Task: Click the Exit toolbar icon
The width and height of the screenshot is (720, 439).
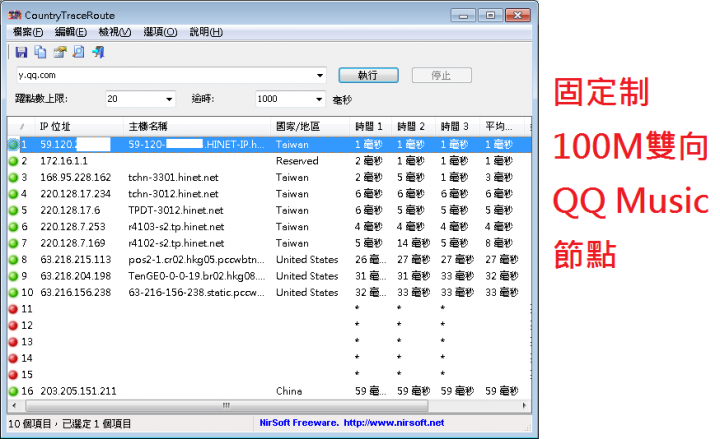Action: click(x=98, y=52)
